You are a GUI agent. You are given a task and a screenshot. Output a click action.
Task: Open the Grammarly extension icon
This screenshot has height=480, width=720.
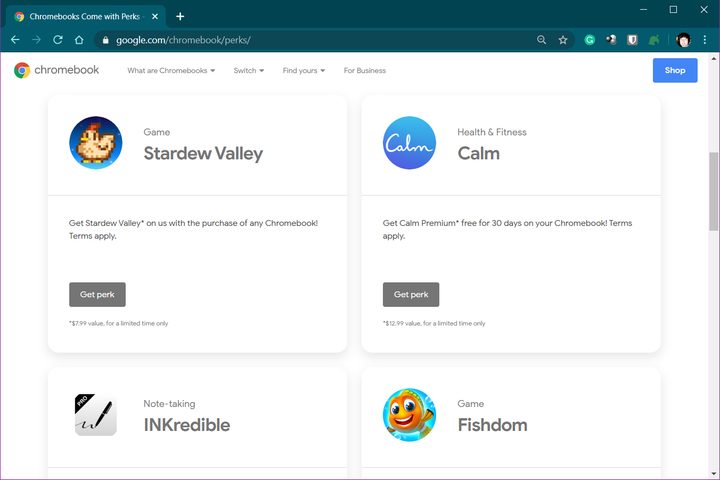(x=590, y=40)
